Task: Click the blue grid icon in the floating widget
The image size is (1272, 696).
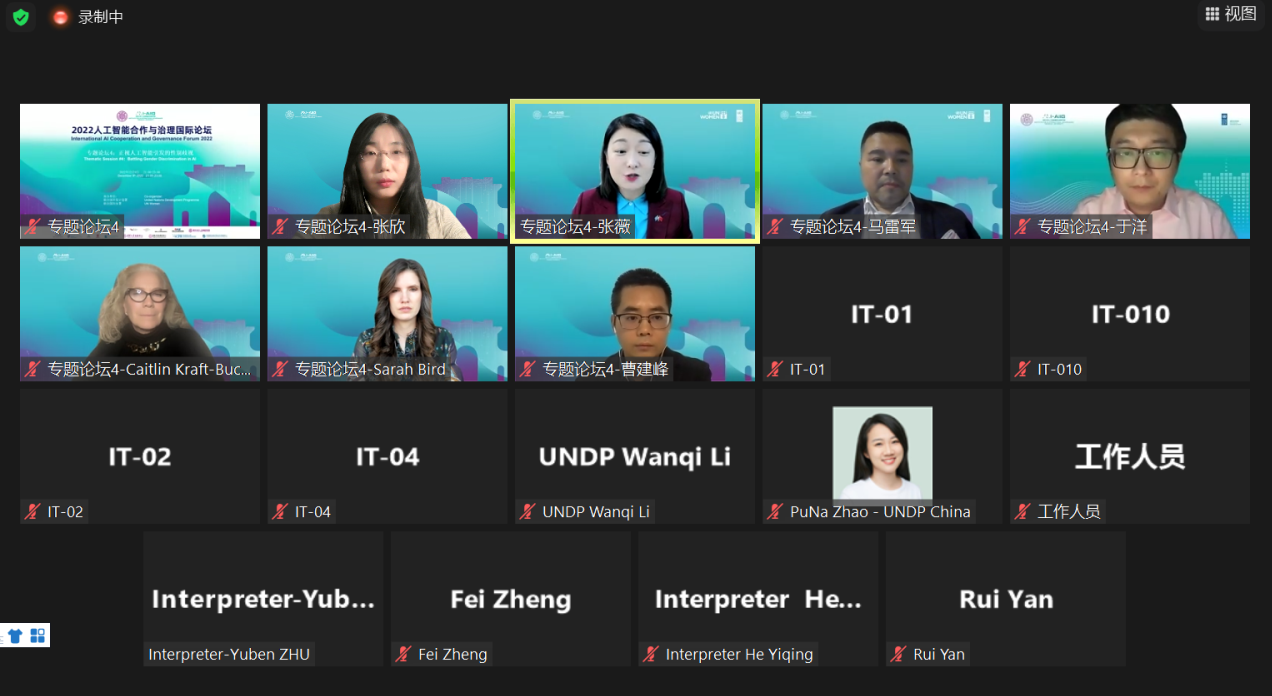Action: pos(37,635)
